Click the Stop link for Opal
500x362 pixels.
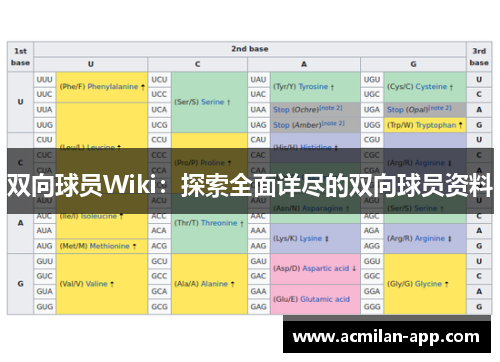[395, 110]
